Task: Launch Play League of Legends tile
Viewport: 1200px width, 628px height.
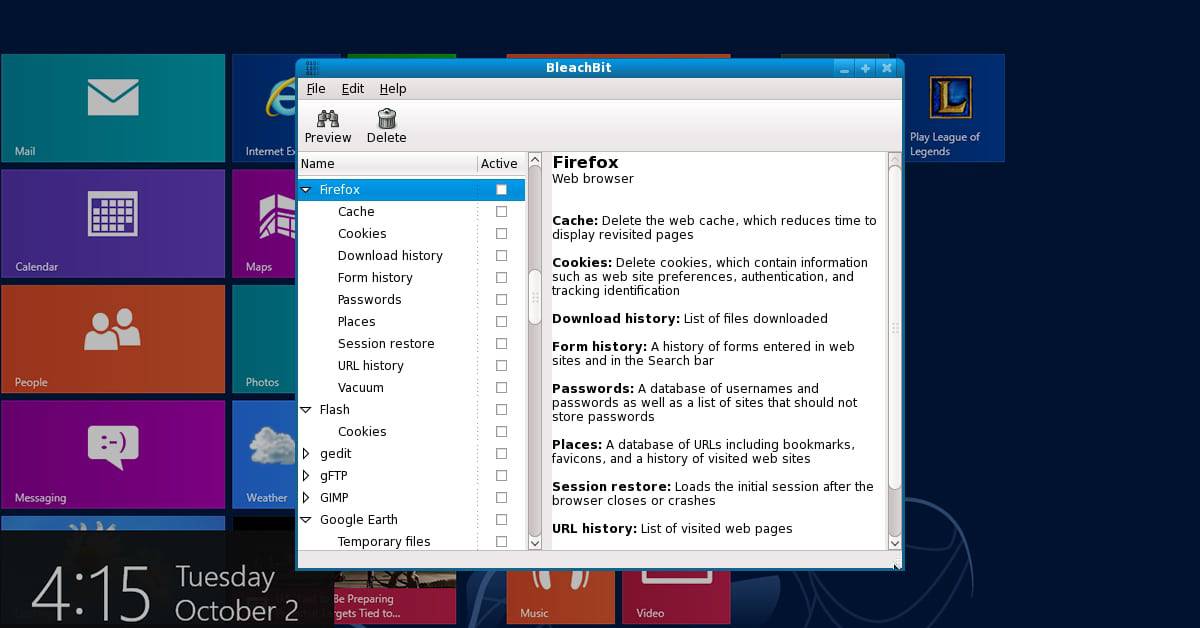Action: pyautogui.click(x=949, y=108)
